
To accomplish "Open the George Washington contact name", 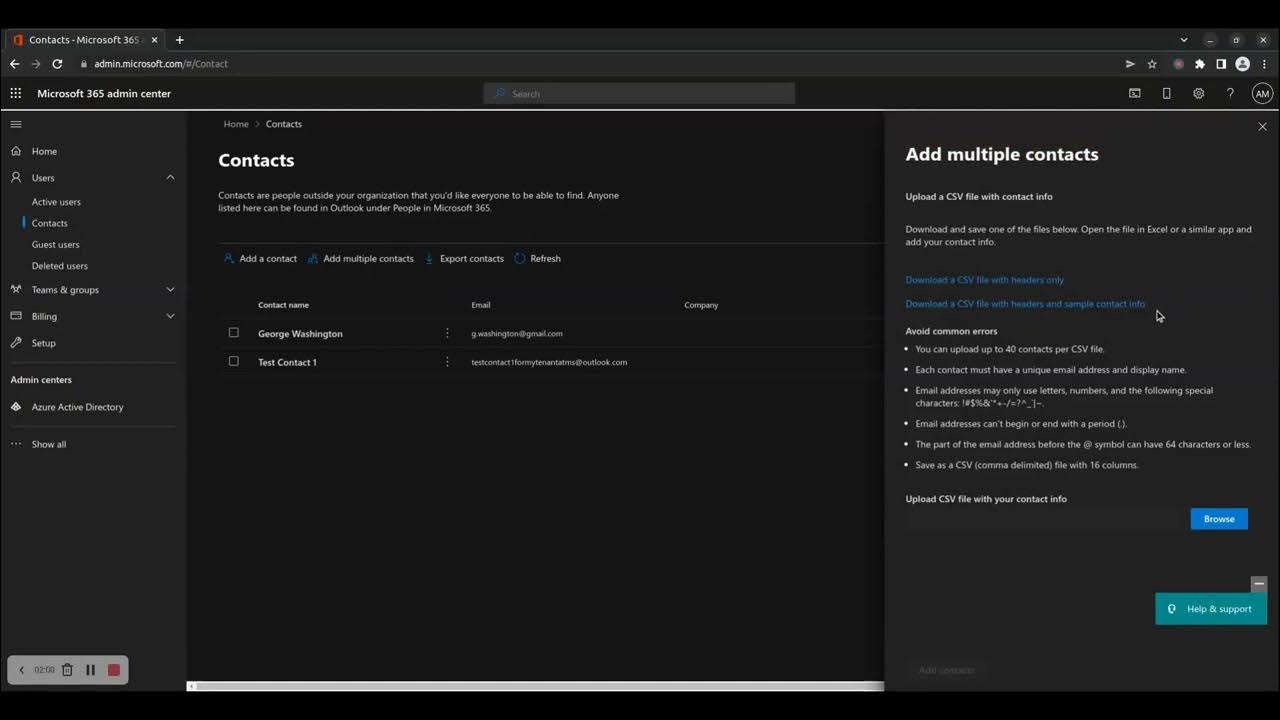I will [x=300, y=334].
